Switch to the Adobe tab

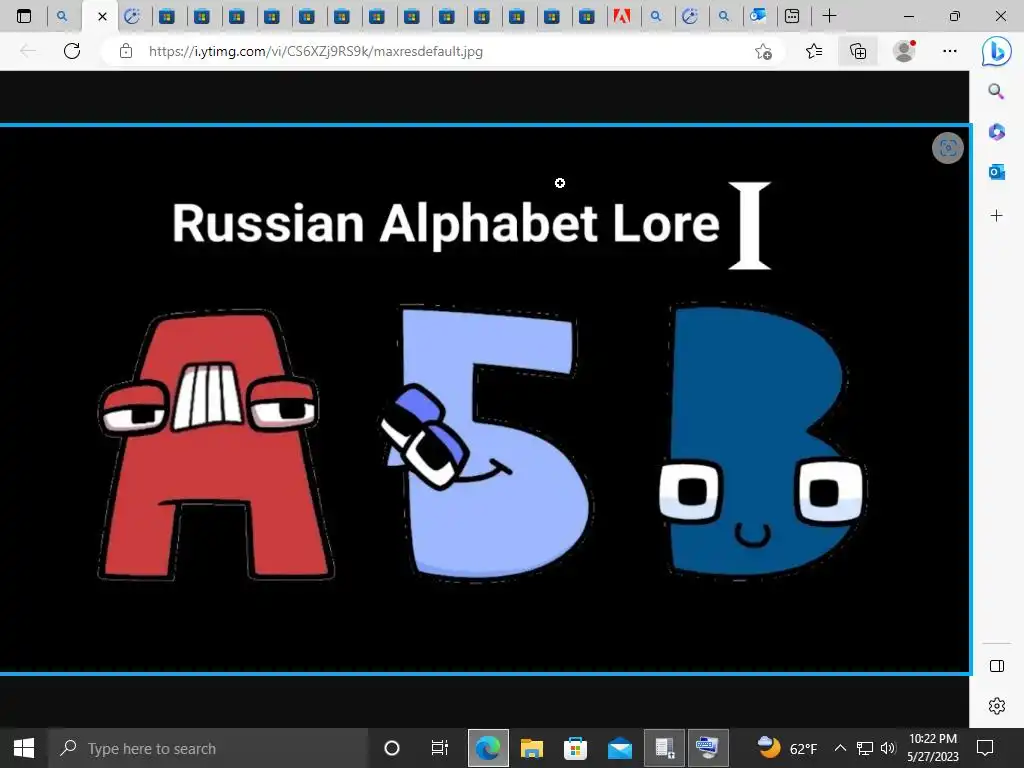click(x=621, y=16)
